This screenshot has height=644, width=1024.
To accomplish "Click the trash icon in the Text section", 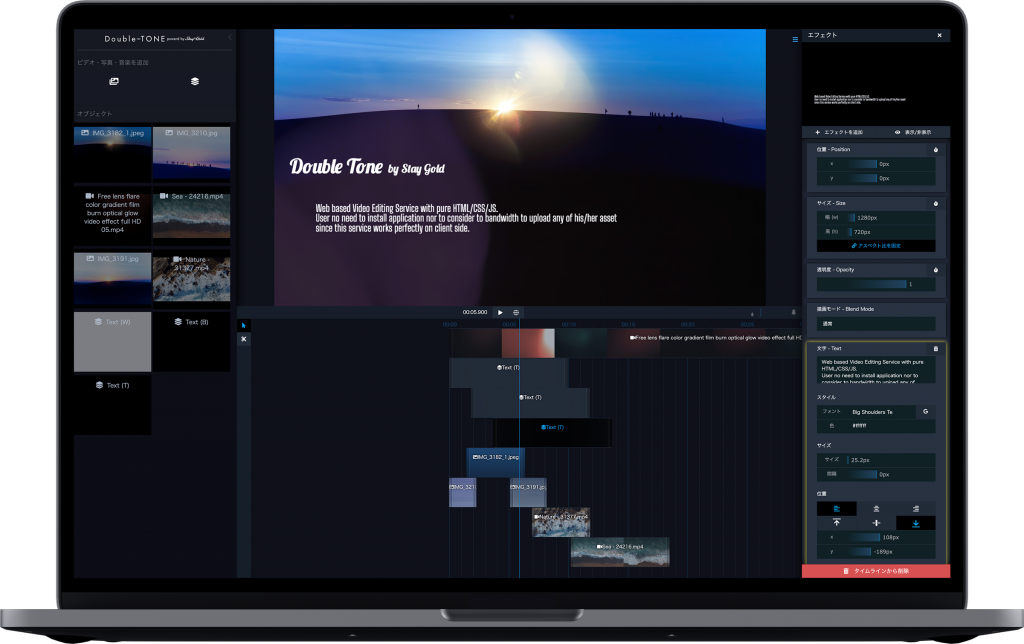I will [x=935, y=349].
